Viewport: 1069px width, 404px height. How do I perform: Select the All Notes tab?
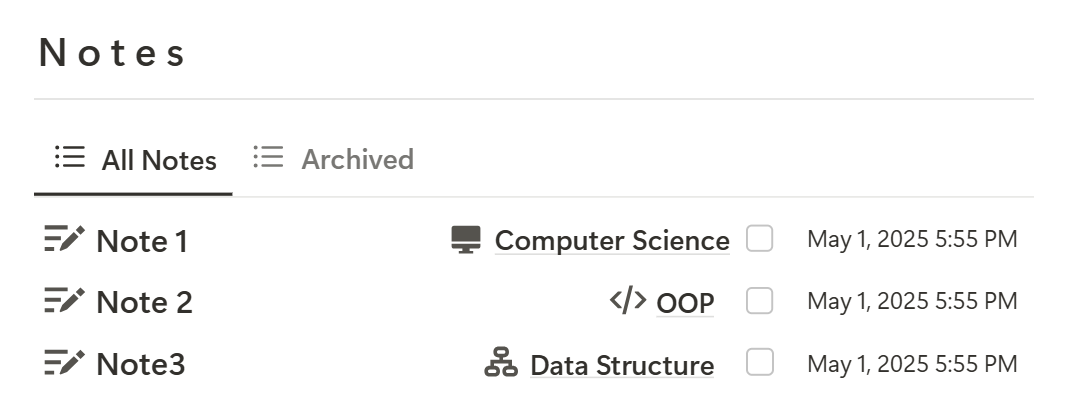click(x=133, y=161)
